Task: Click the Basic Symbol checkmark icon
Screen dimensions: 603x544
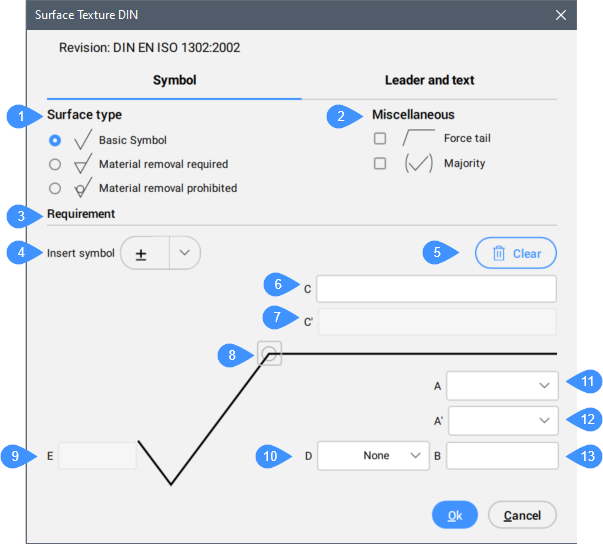Action: pyautogui.click(x=82, y=140)
